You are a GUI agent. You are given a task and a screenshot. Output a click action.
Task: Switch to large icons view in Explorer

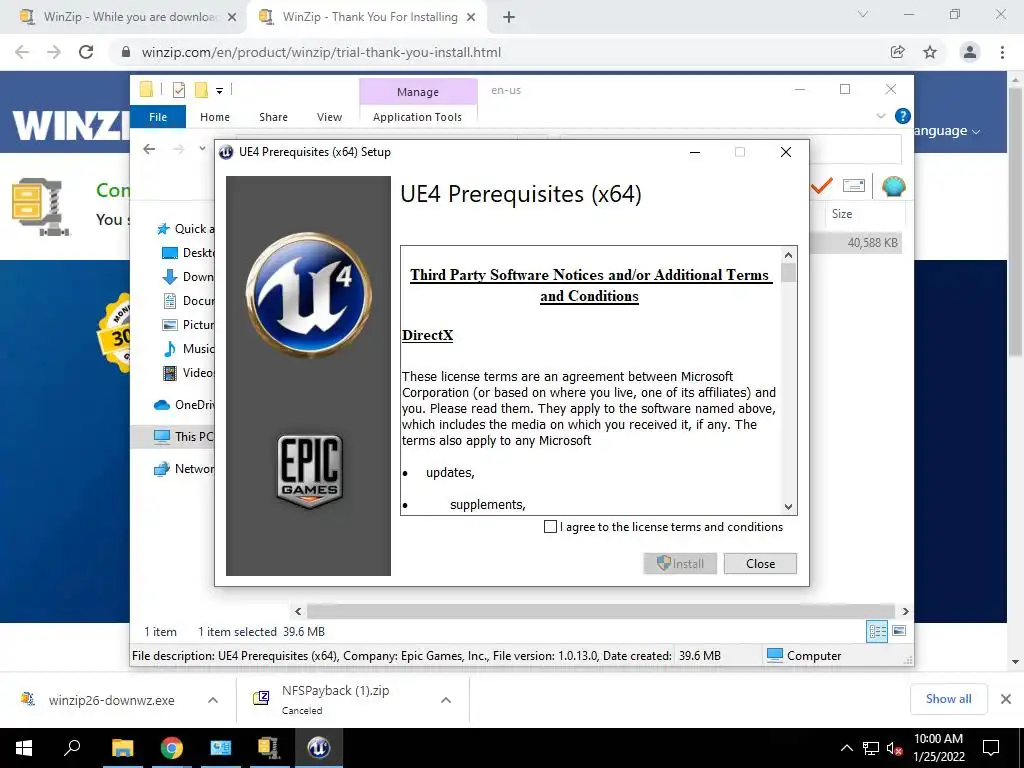(899, 631)
